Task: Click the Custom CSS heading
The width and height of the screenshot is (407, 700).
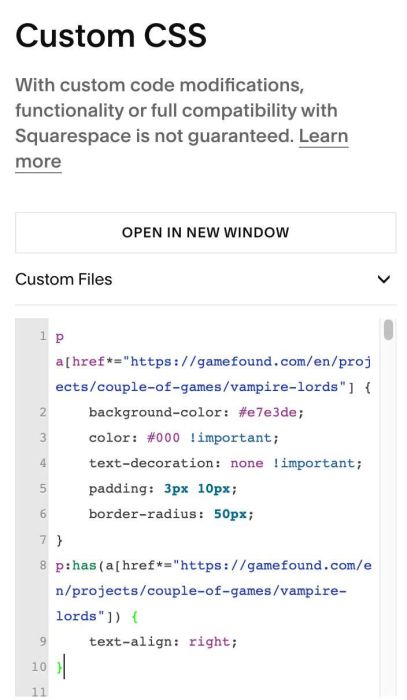Action: coord(111,35)
